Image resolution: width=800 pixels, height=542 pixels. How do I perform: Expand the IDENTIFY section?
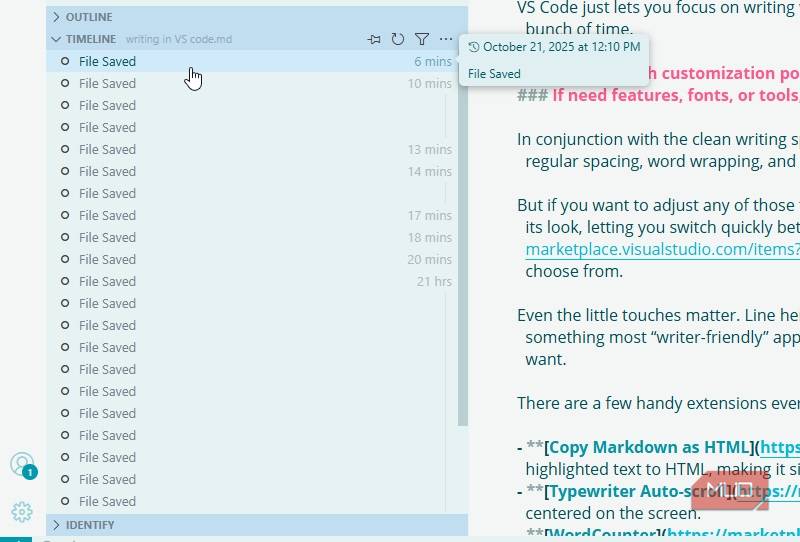point(257,525)
